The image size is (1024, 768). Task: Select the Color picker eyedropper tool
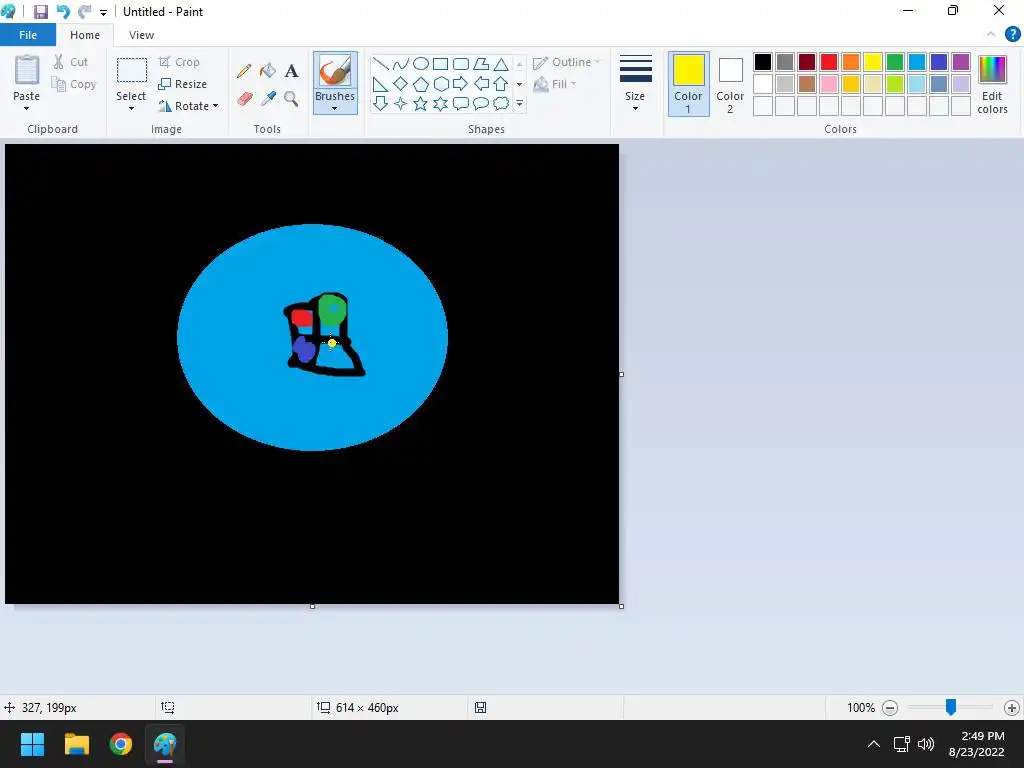tap(268, 99)
